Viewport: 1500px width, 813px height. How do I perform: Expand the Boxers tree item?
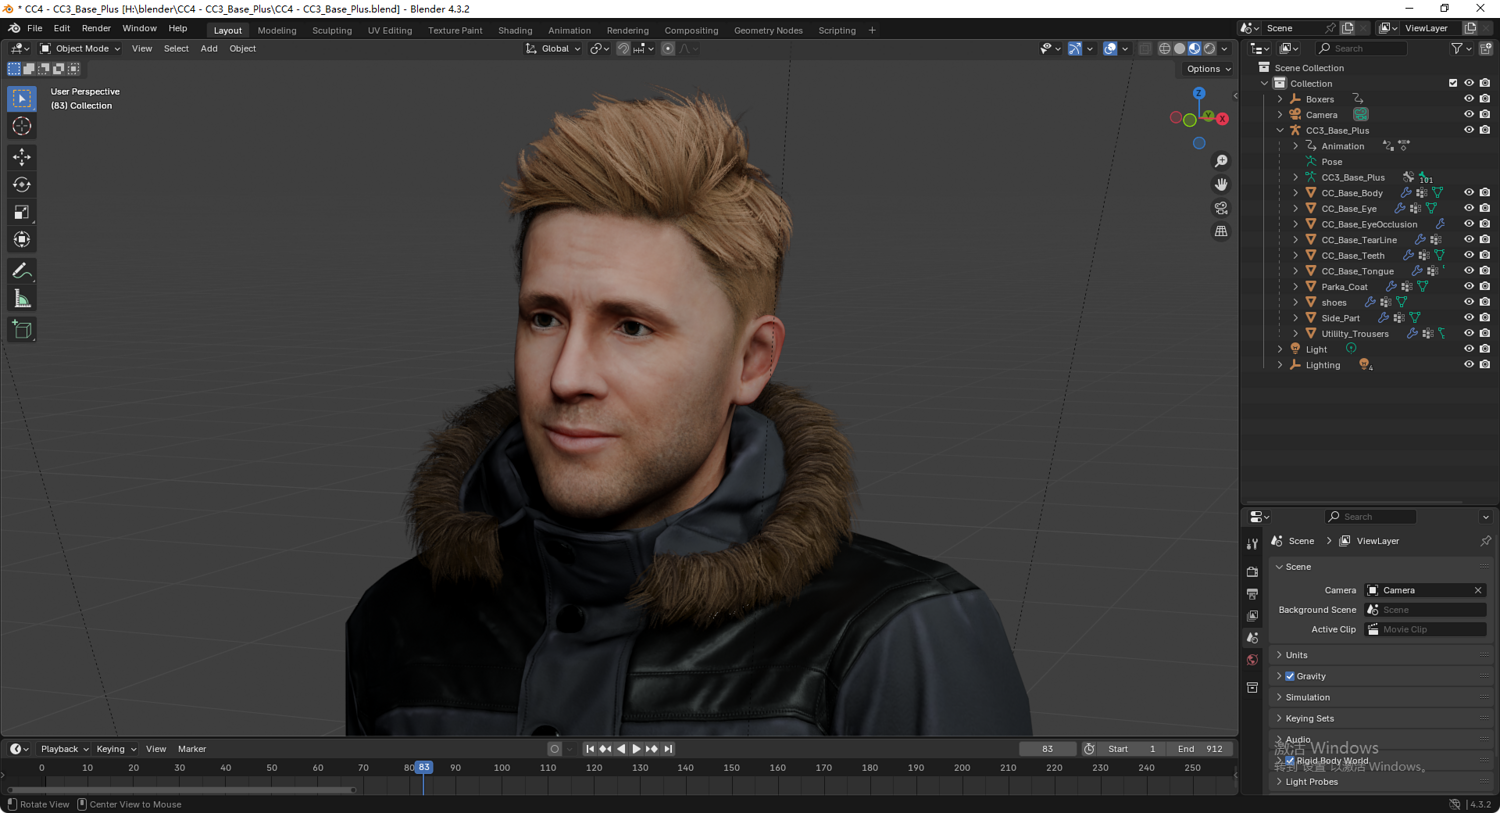point(1280,99)
